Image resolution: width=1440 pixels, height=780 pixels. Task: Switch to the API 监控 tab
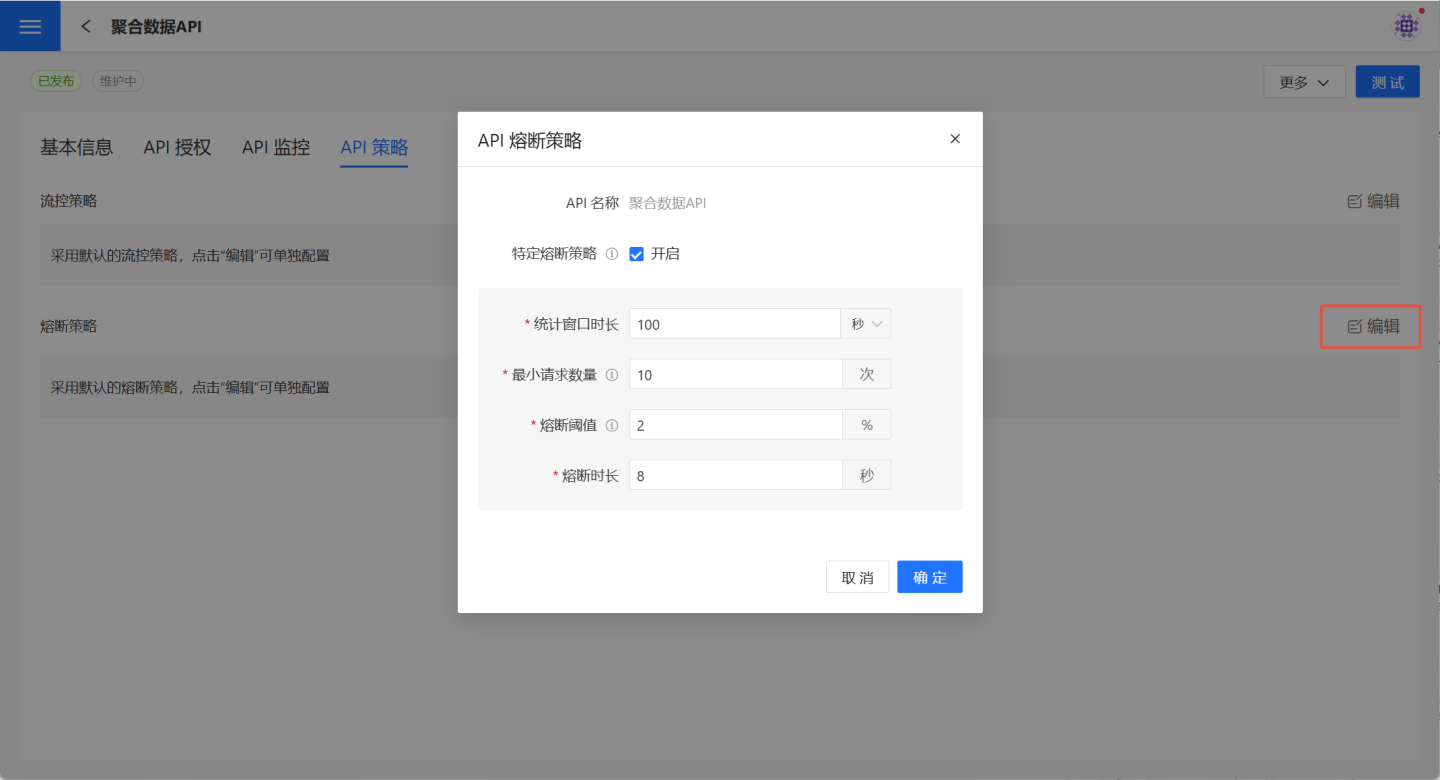(275, 147)
